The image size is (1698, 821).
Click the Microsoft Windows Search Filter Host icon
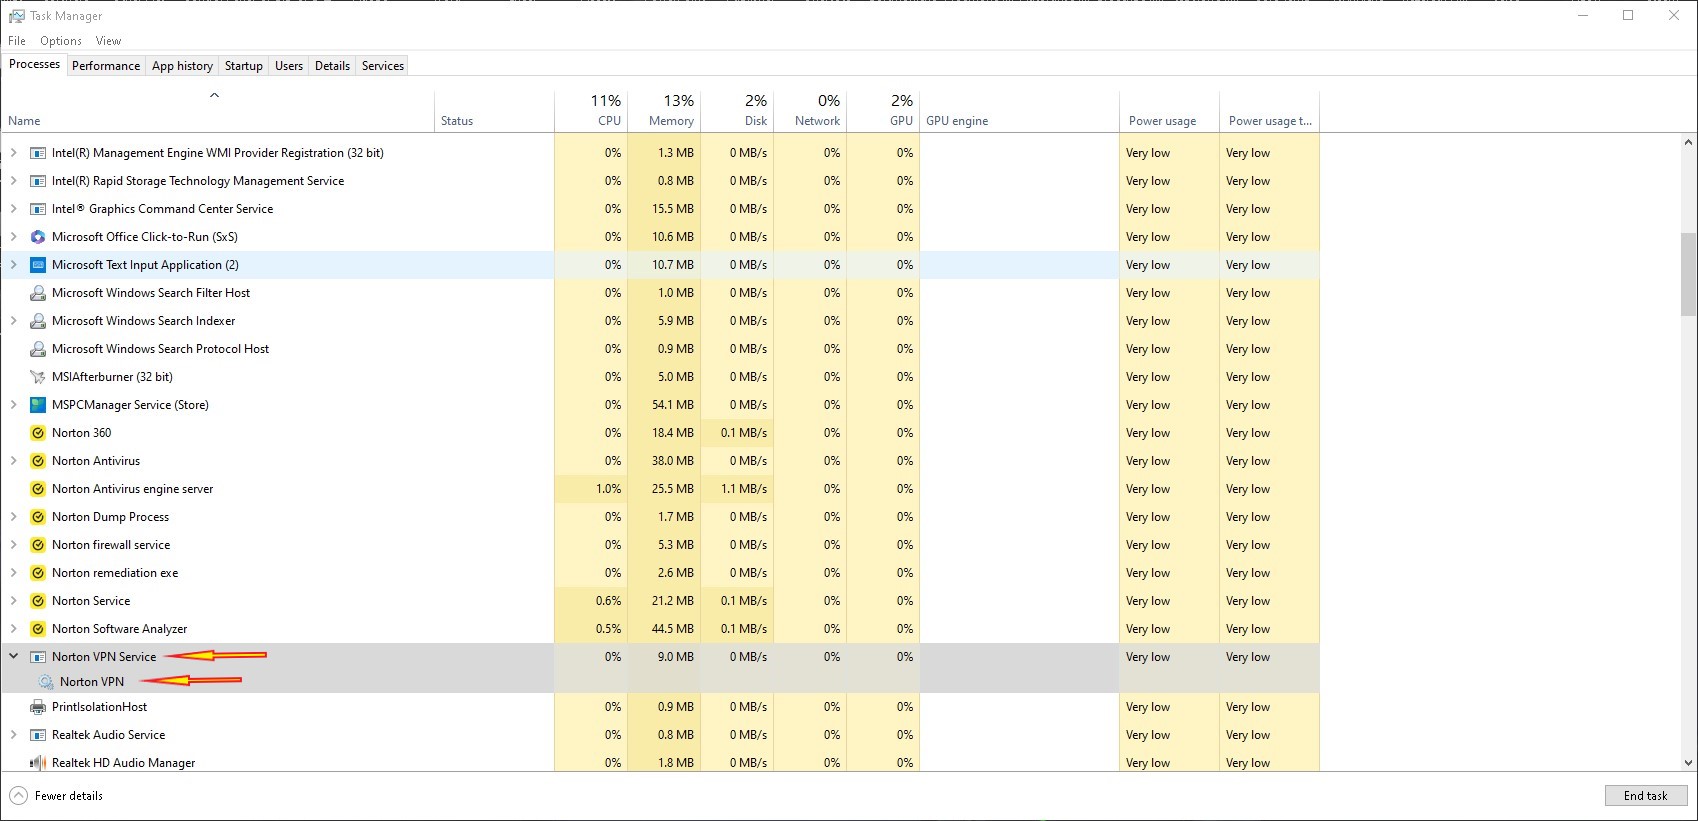click(x=38, y=293)
